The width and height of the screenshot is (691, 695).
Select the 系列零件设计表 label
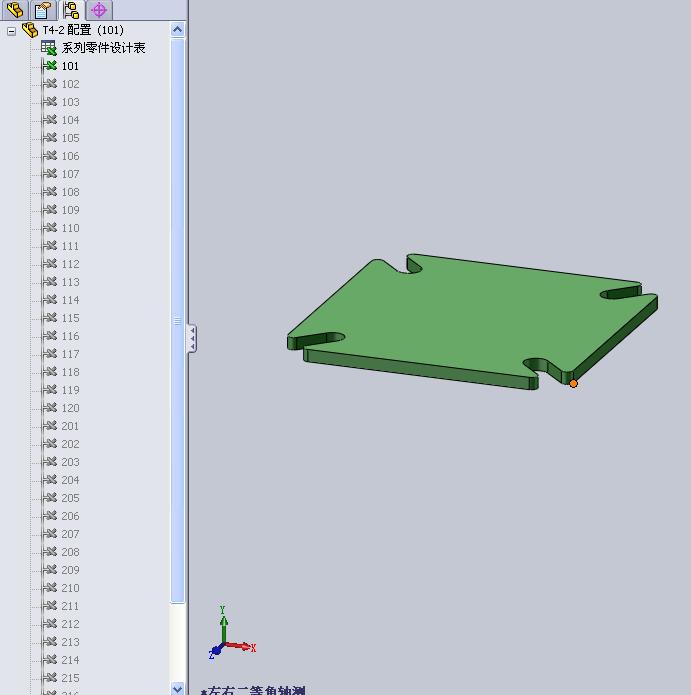[103, 48]
